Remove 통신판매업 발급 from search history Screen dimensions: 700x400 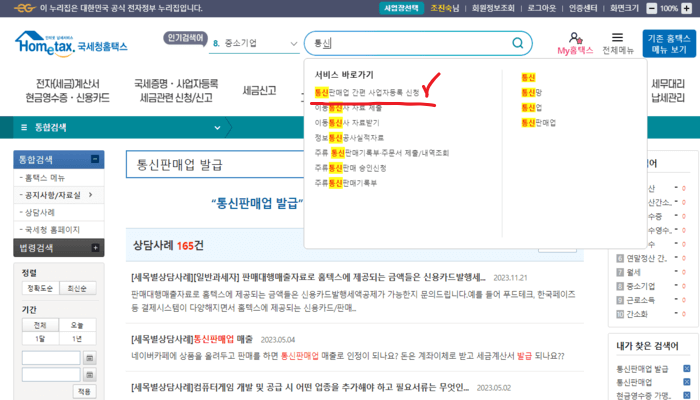coord(687,368)
